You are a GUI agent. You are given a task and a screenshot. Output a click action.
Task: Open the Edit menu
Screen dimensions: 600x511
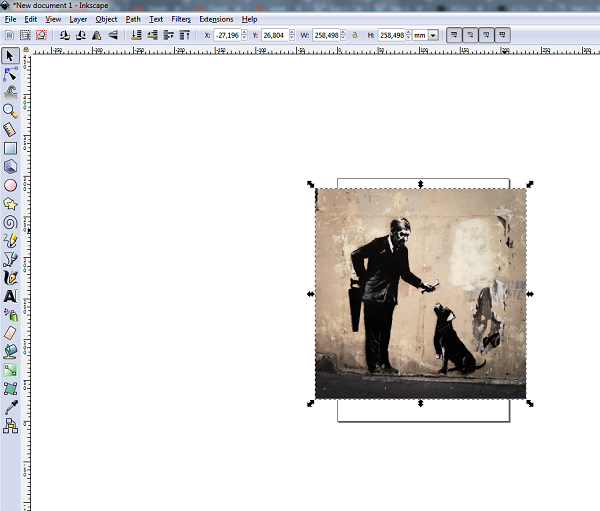coord(30,19)
